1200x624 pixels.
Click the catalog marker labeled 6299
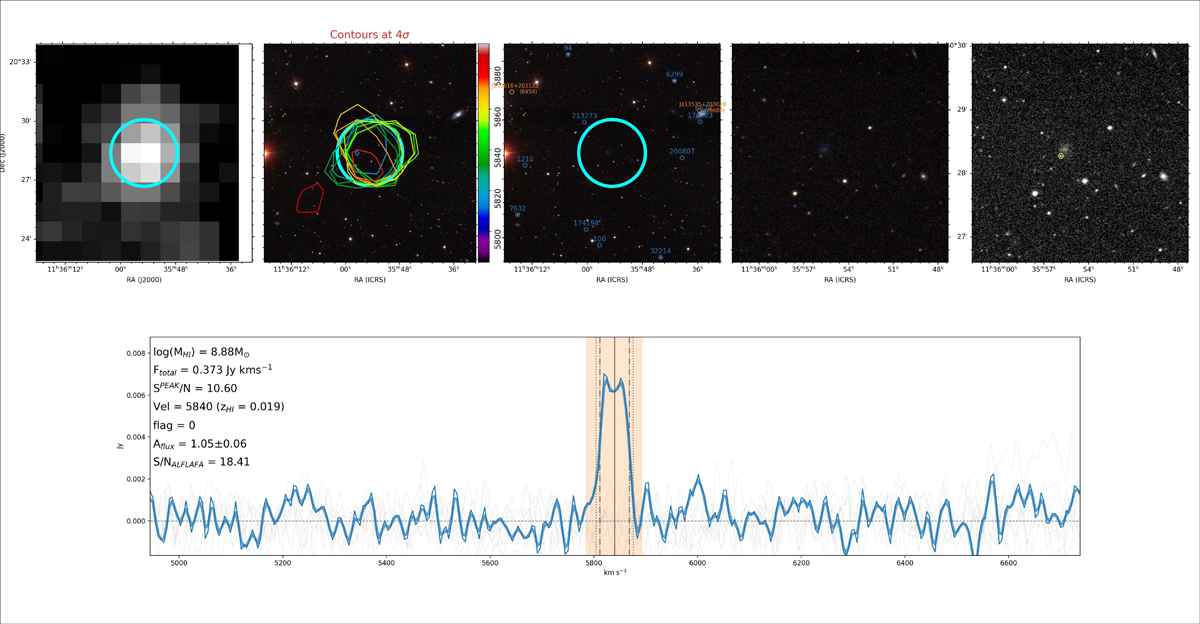[x=675, y=81]
